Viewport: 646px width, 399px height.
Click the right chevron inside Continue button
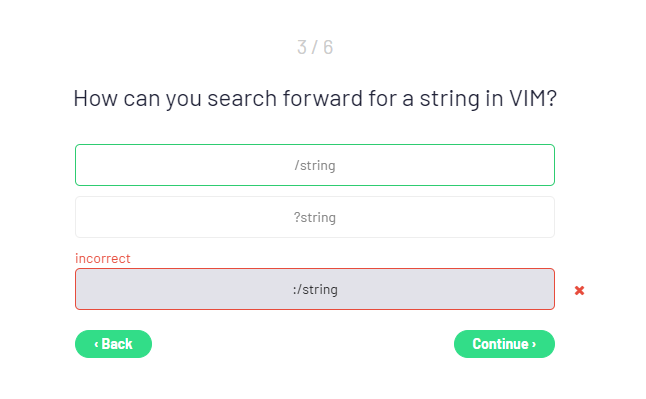(534, 344)
